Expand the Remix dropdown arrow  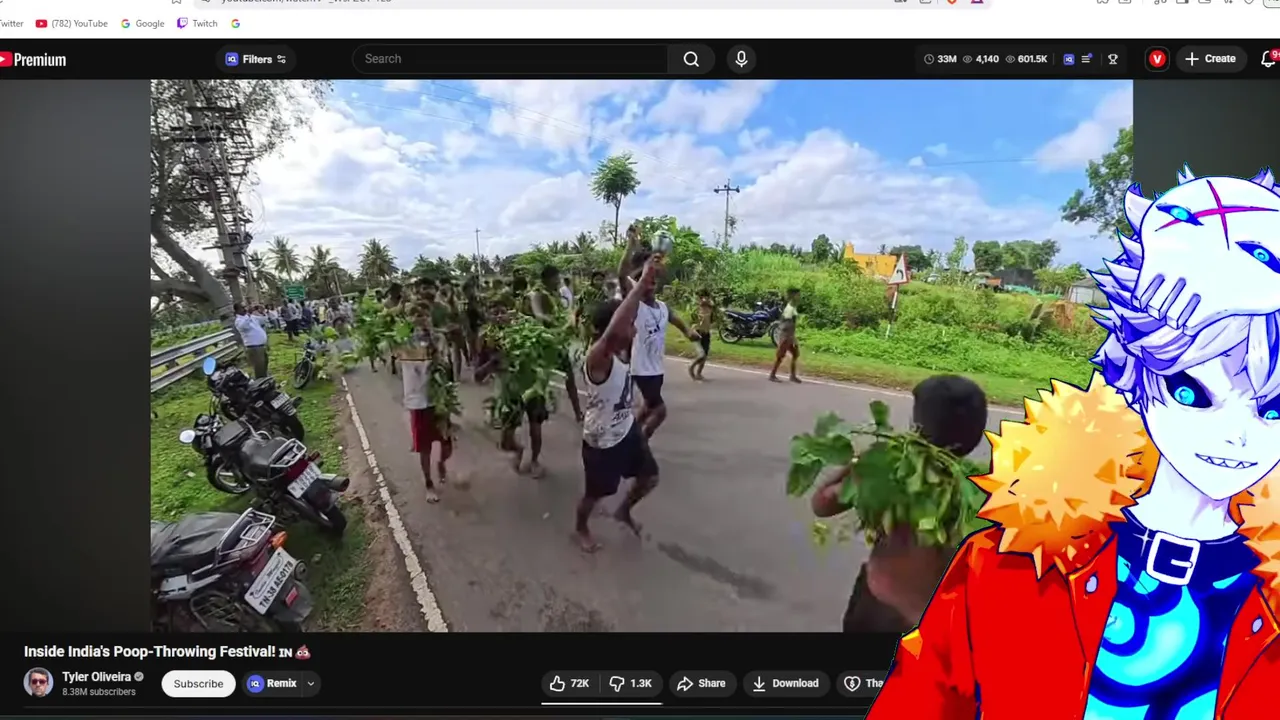(x=311, y=684)
